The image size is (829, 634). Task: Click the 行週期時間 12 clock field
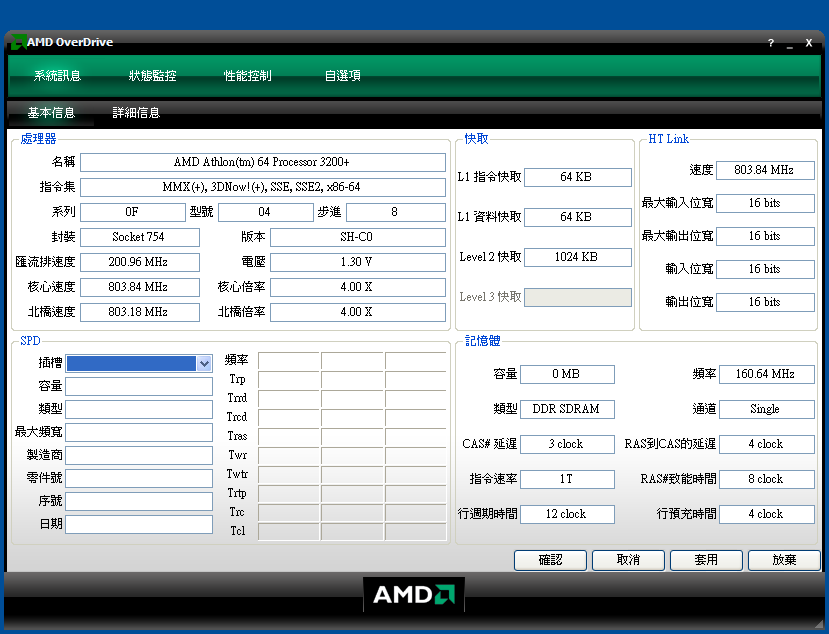pyautogui.click(x=567, y=514)
